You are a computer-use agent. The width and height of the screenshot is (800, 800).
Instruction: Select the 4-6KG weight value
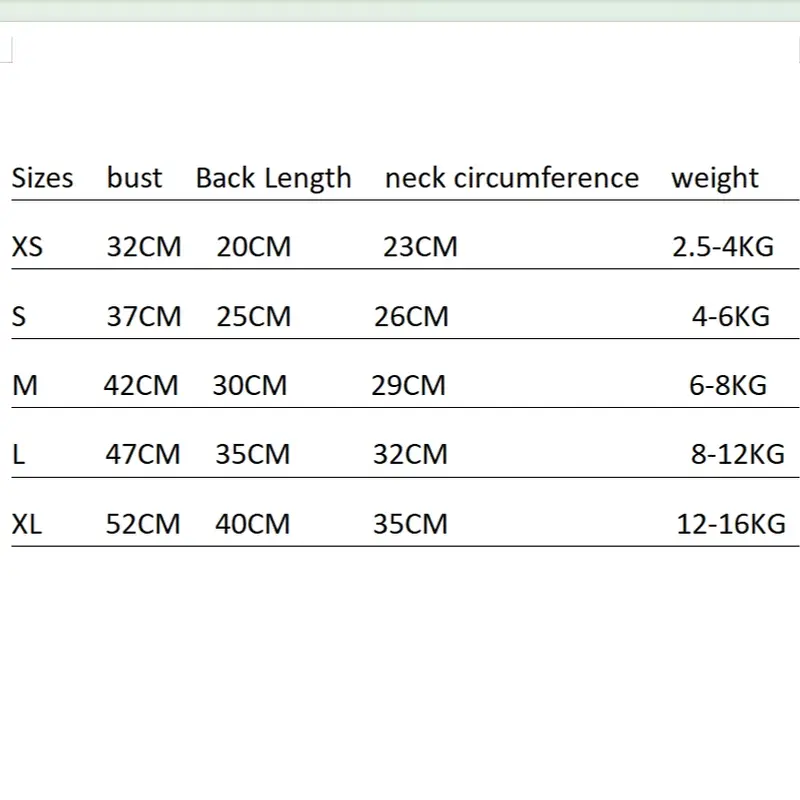pyautogui.click(x=730, y=316)
